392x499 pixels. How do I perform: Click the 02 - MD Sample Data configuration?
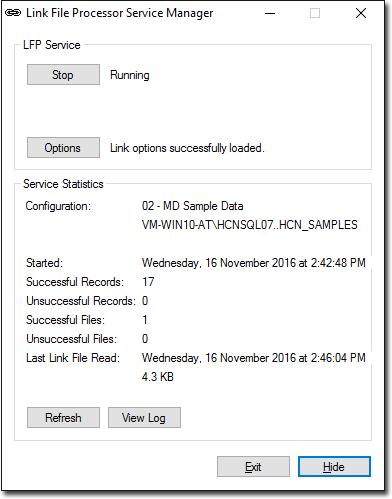click(193, 206)
